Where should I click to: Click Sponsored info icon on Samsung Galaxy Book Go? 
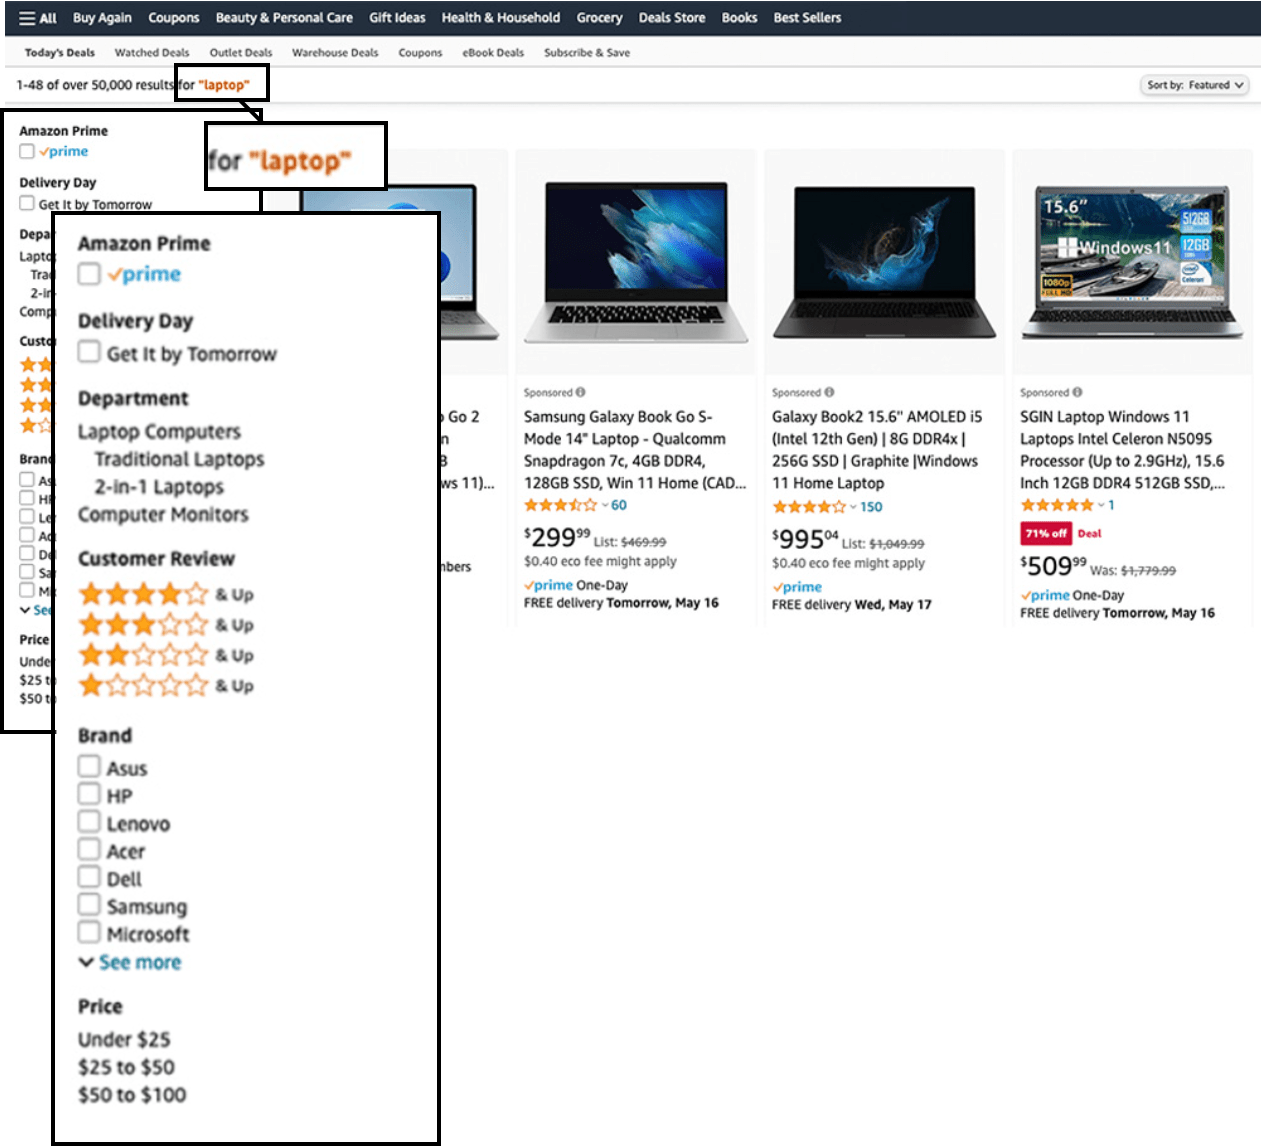(581, 393)
